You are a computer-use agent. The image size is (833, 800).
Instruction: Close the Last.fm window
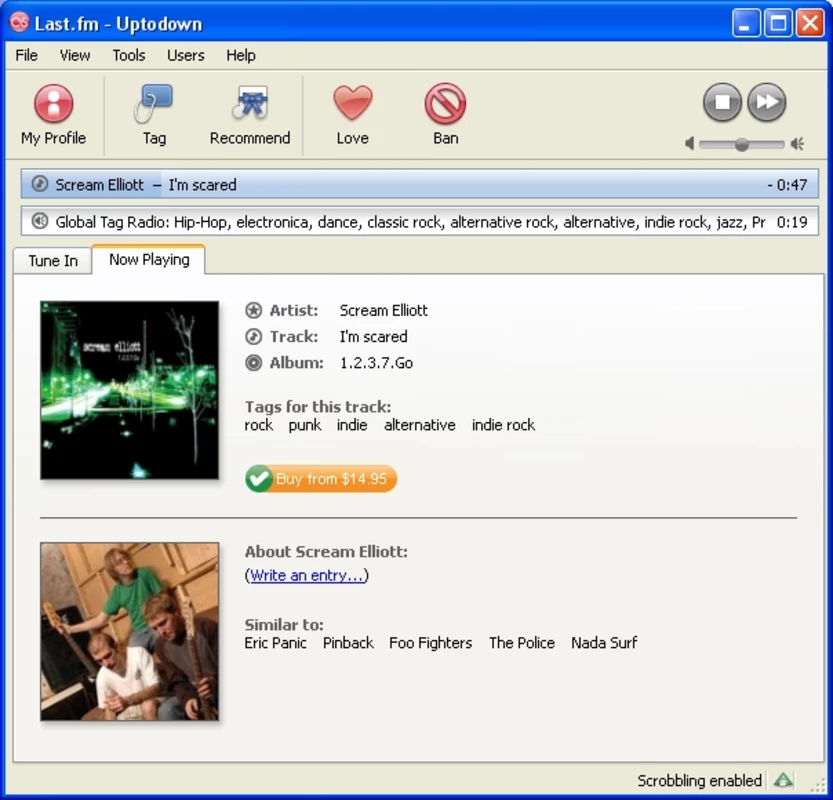click(x=810, y=23)
